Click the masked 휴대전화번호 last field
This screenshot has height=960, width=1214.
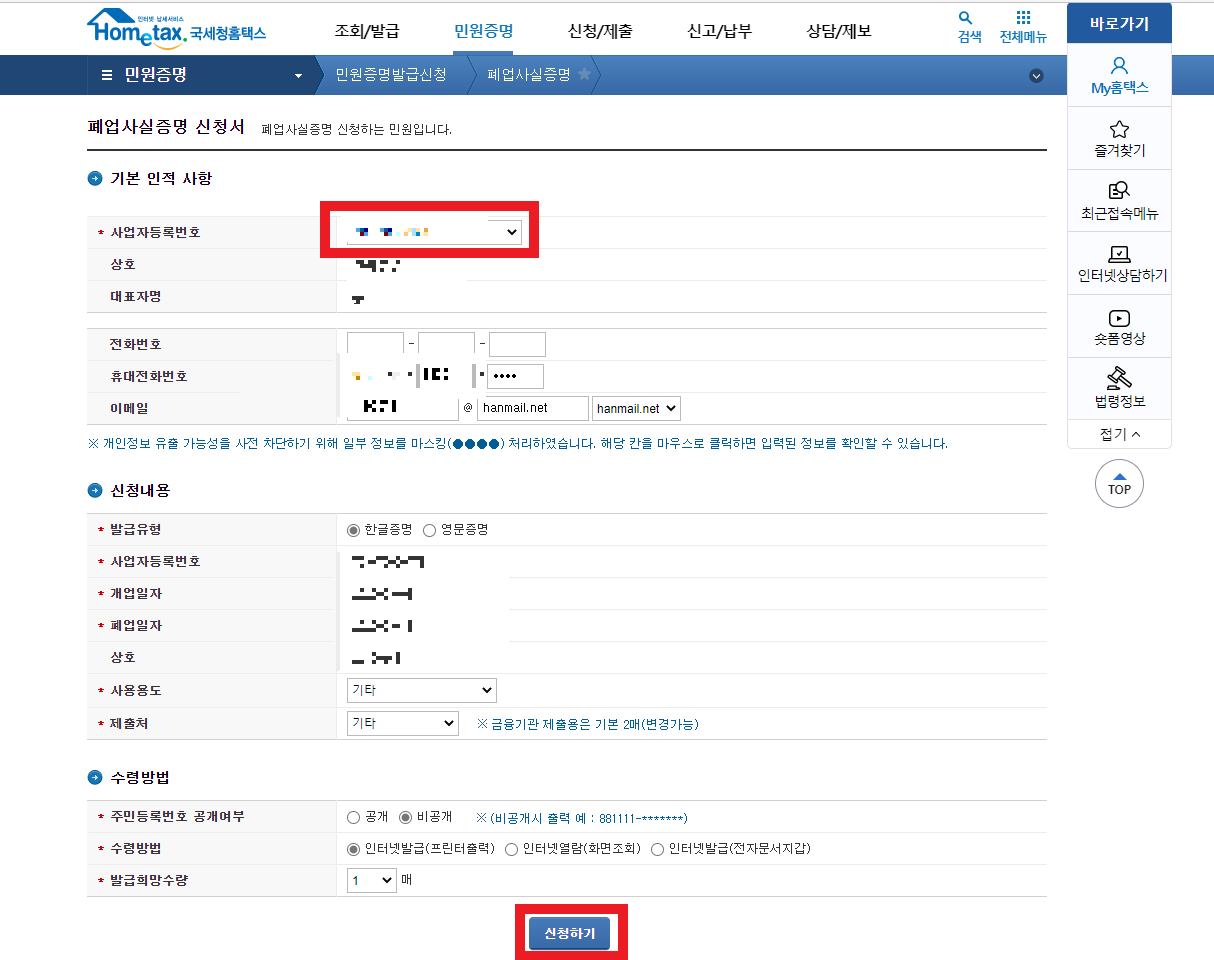(515, 376)
